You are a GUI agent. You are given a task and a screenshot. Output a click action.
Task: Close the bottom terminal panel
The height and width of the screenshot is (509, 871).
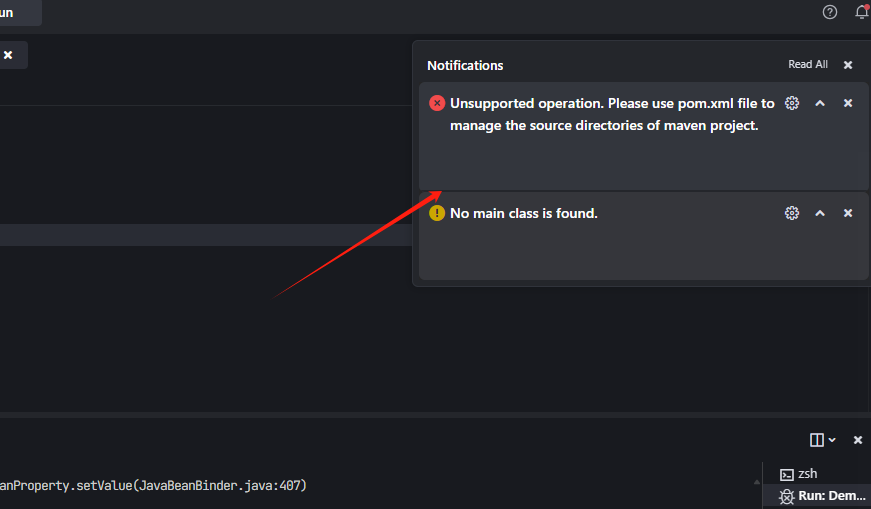(x=857, y=440)
